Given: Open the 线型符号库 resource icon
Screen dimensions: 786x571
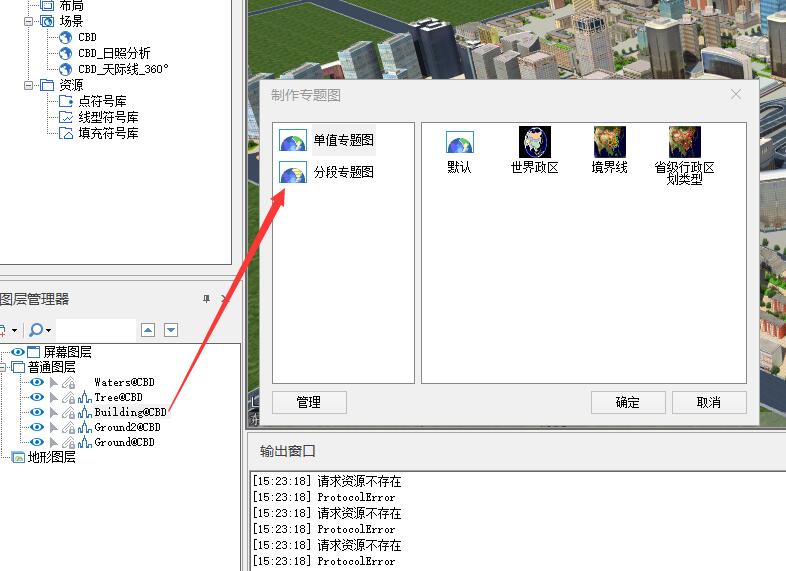Looking at the screenshot, I should (66, 117).
